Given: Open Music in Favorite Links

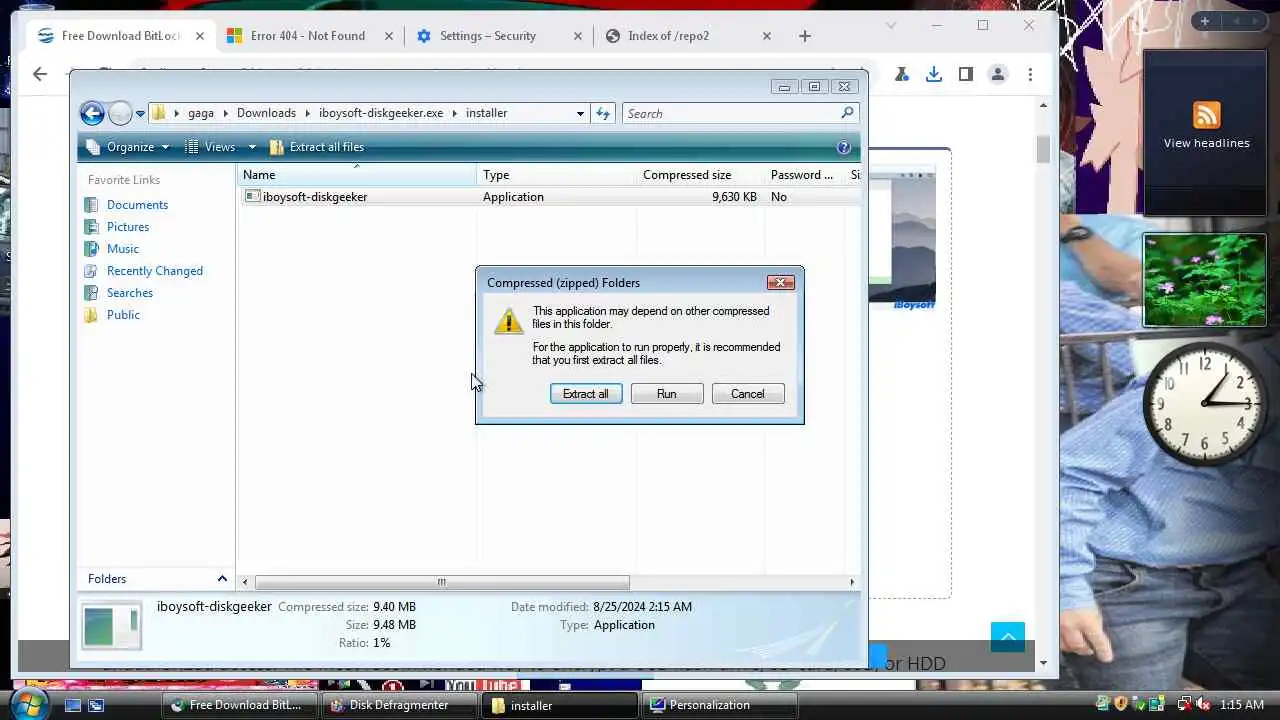Looking at the screenshot, I should click(x=123, y=249).
